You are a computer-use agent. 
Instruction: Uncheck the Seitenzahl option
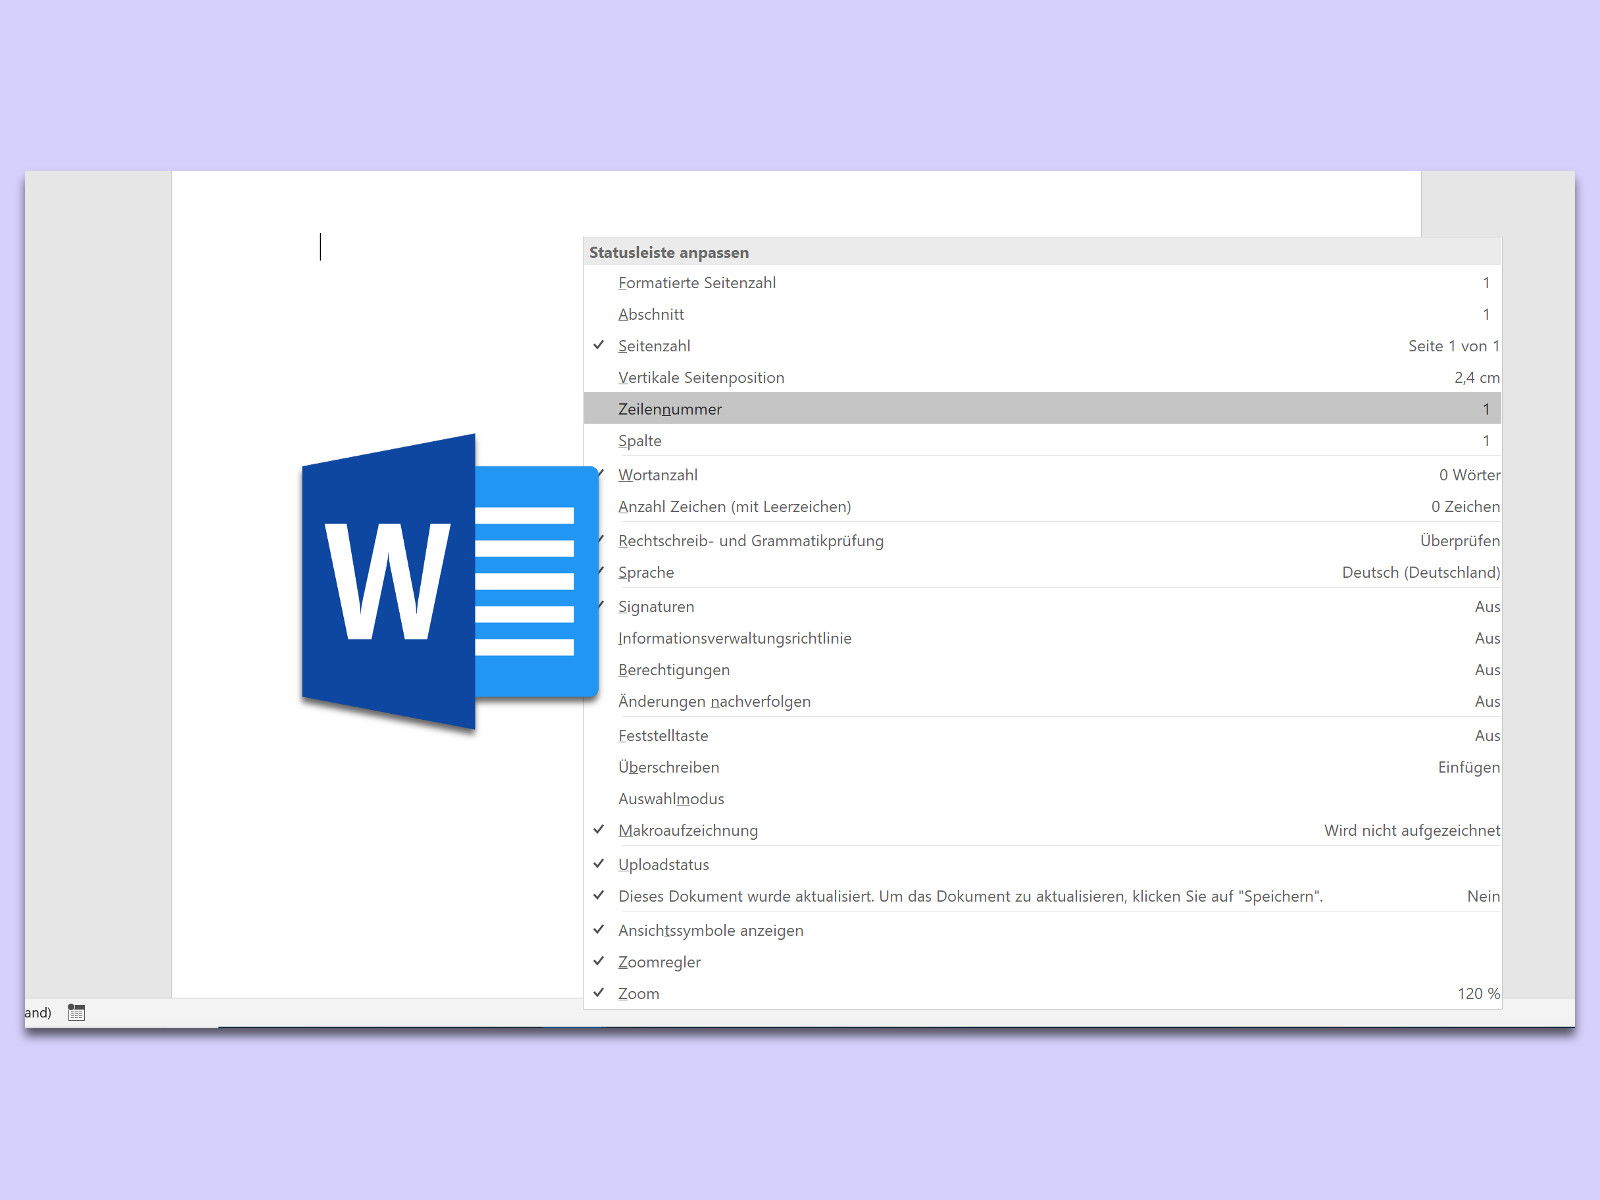pos(1042,346)
